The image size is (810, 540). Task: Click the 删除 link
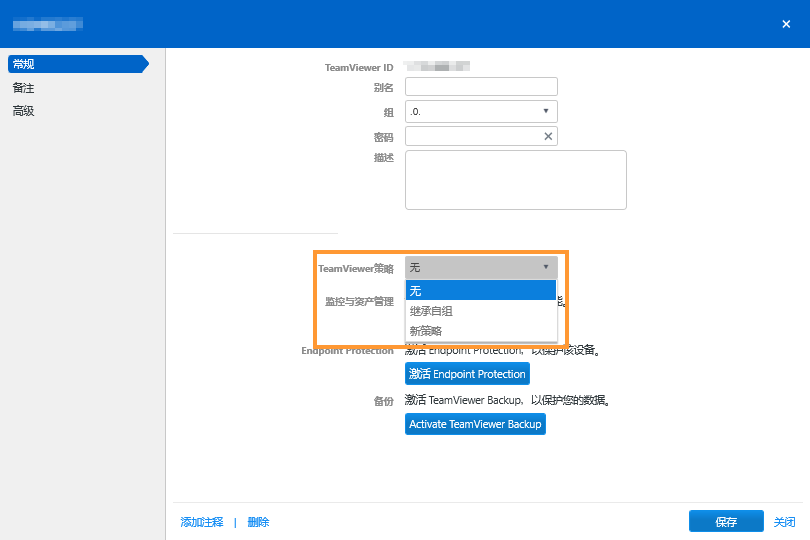258,522
